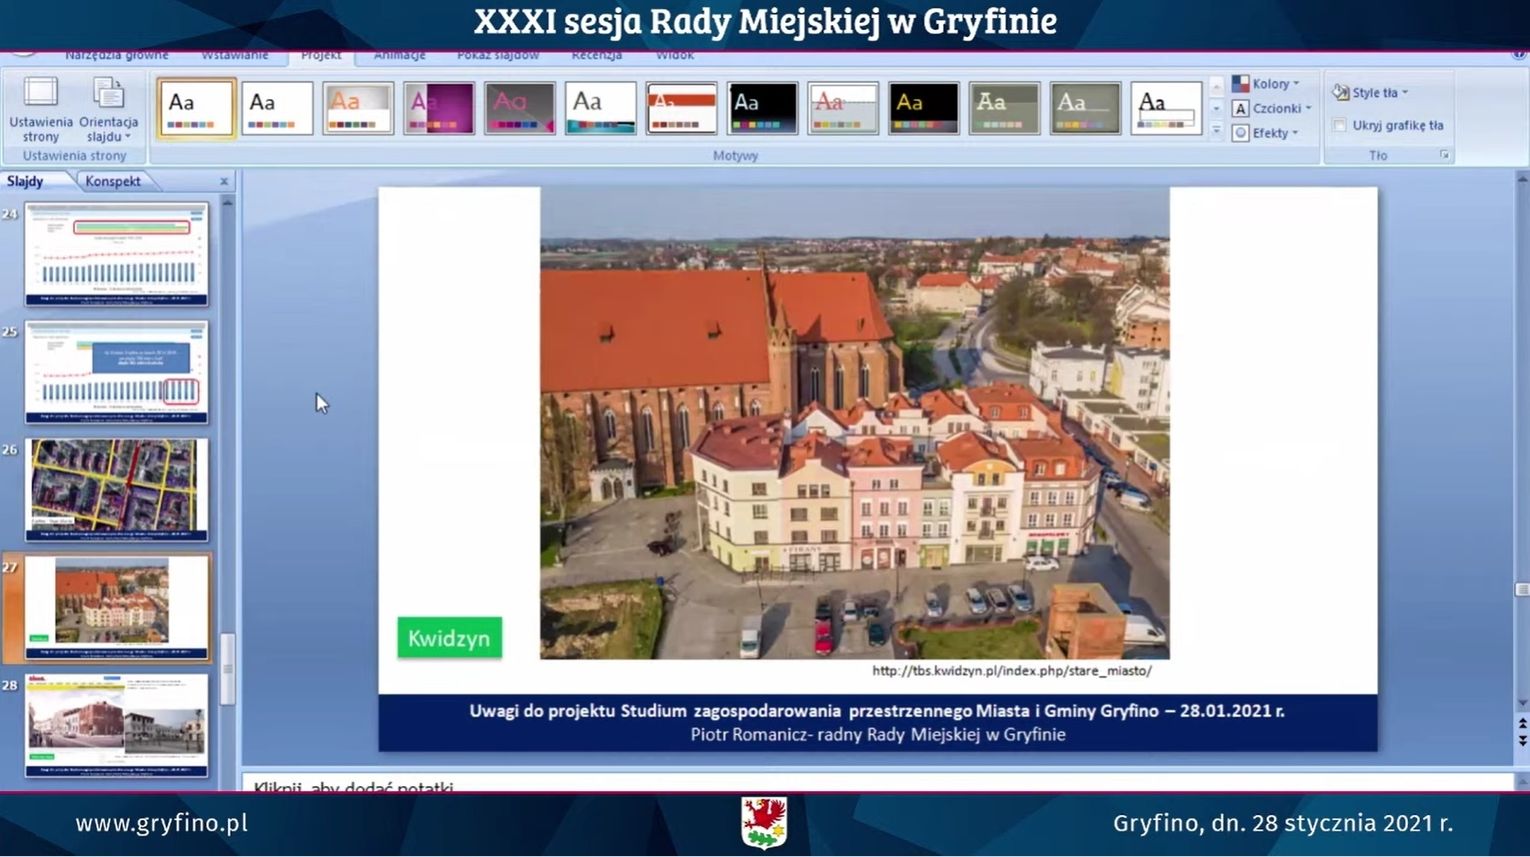The height and width of the screenshot is (857, 1530).
Task: Select the black theme with yellow text
Action: pos(923,108)
